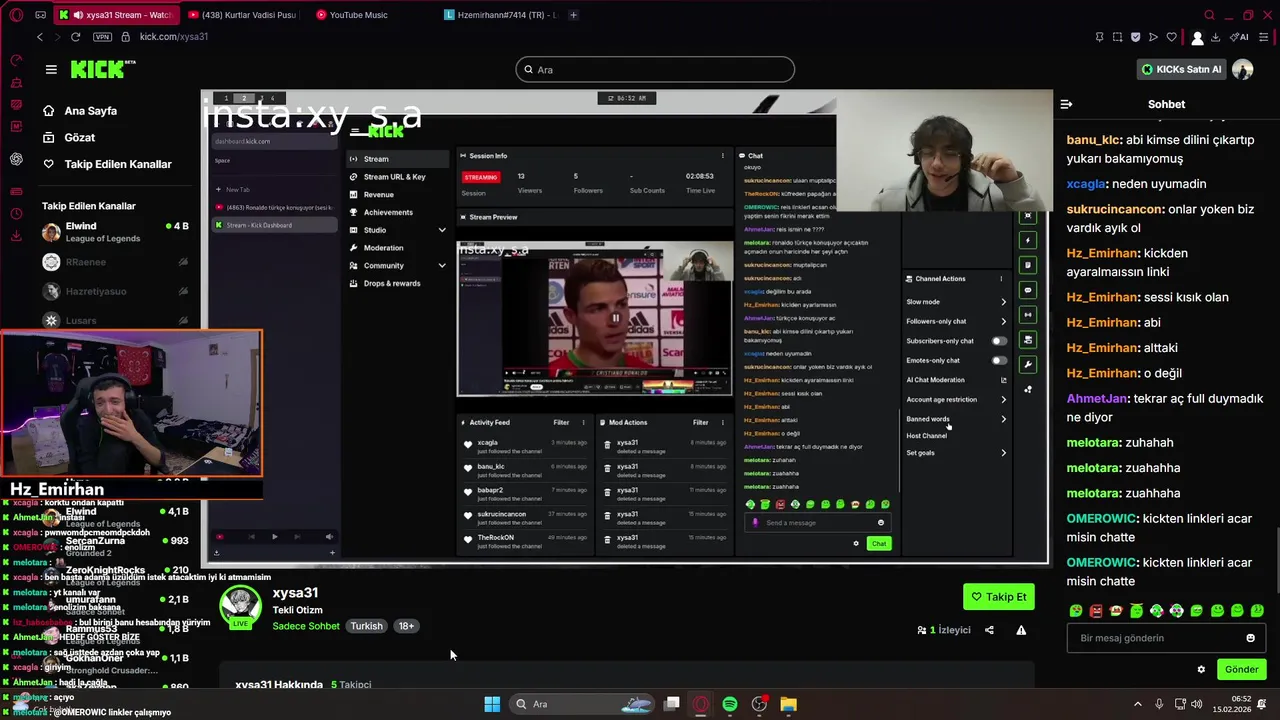Screen dimensions: 1280x720
Task: Reload the page in browser
Action: click(x=75, y=37)
